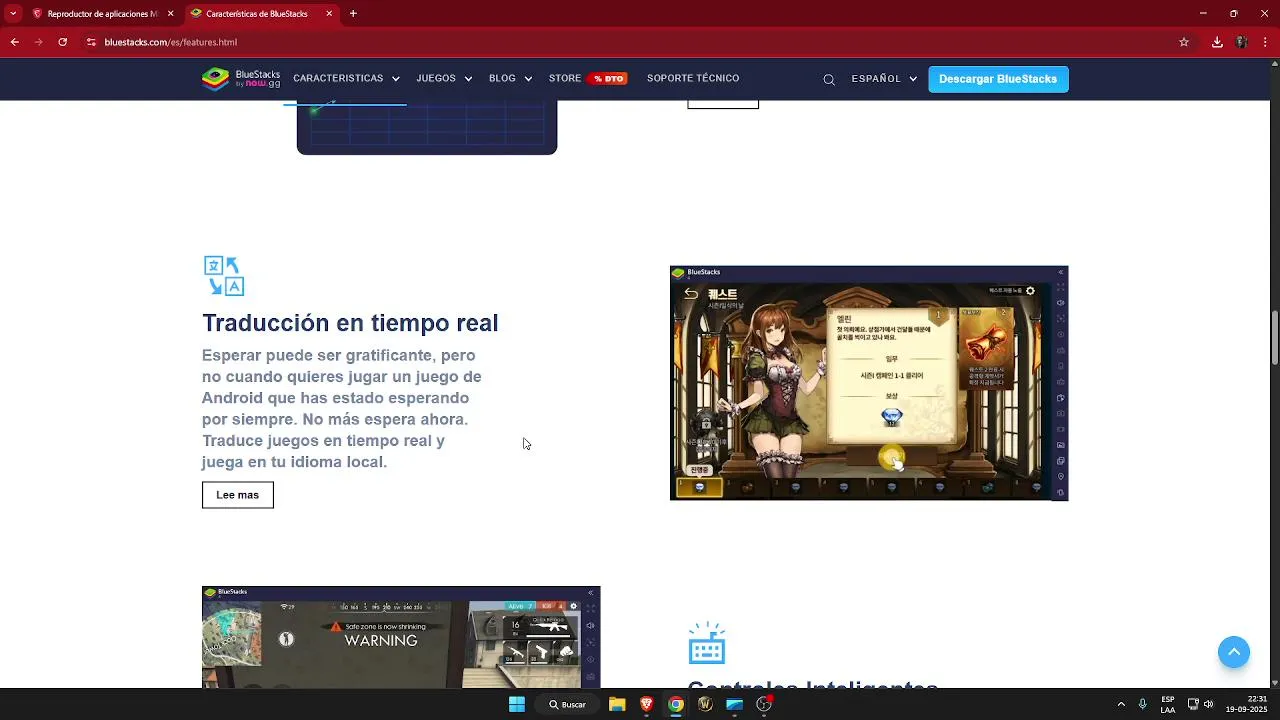The image size is (1280, 720).
Task: Open the BLOG nav menu
Action: pyautogui.click(x=502, y=78)
